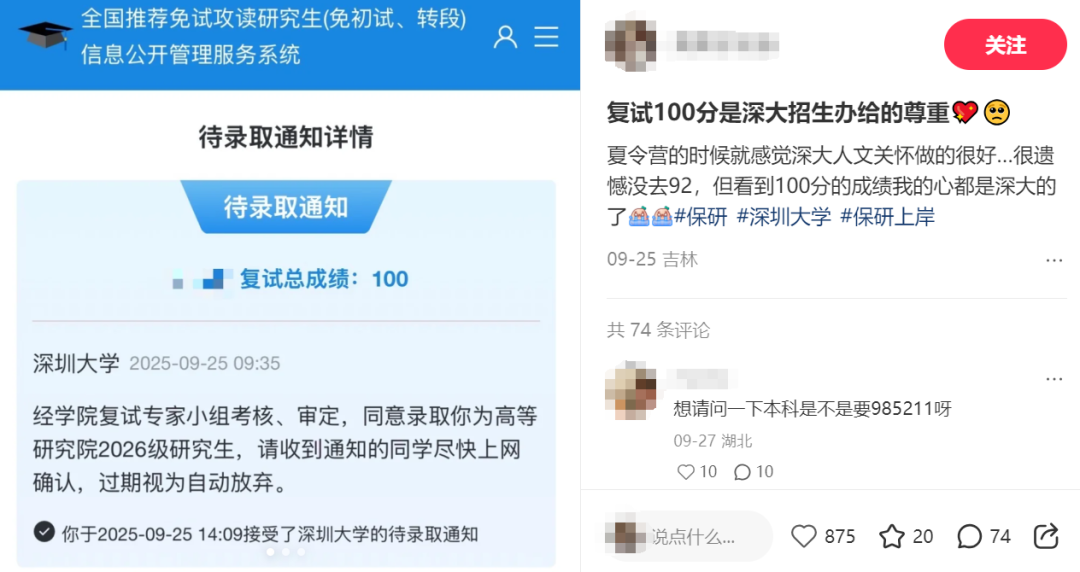This screenshot has height=572, width=1080.
Task: Open comment options three-dot menu
Action: tap(1054, 379)
